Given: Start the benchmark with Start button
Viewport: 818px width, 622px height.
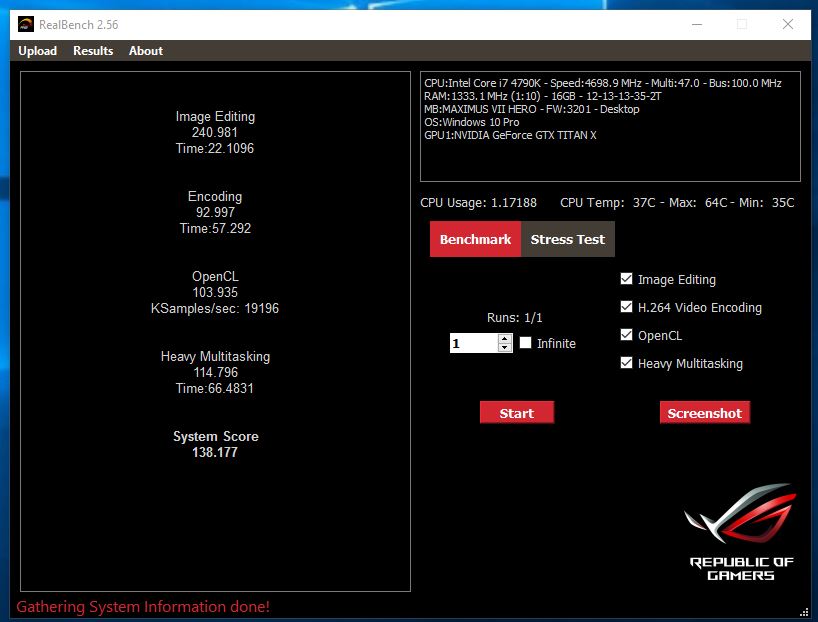Looking at the screenshot, I should (516, 413).
